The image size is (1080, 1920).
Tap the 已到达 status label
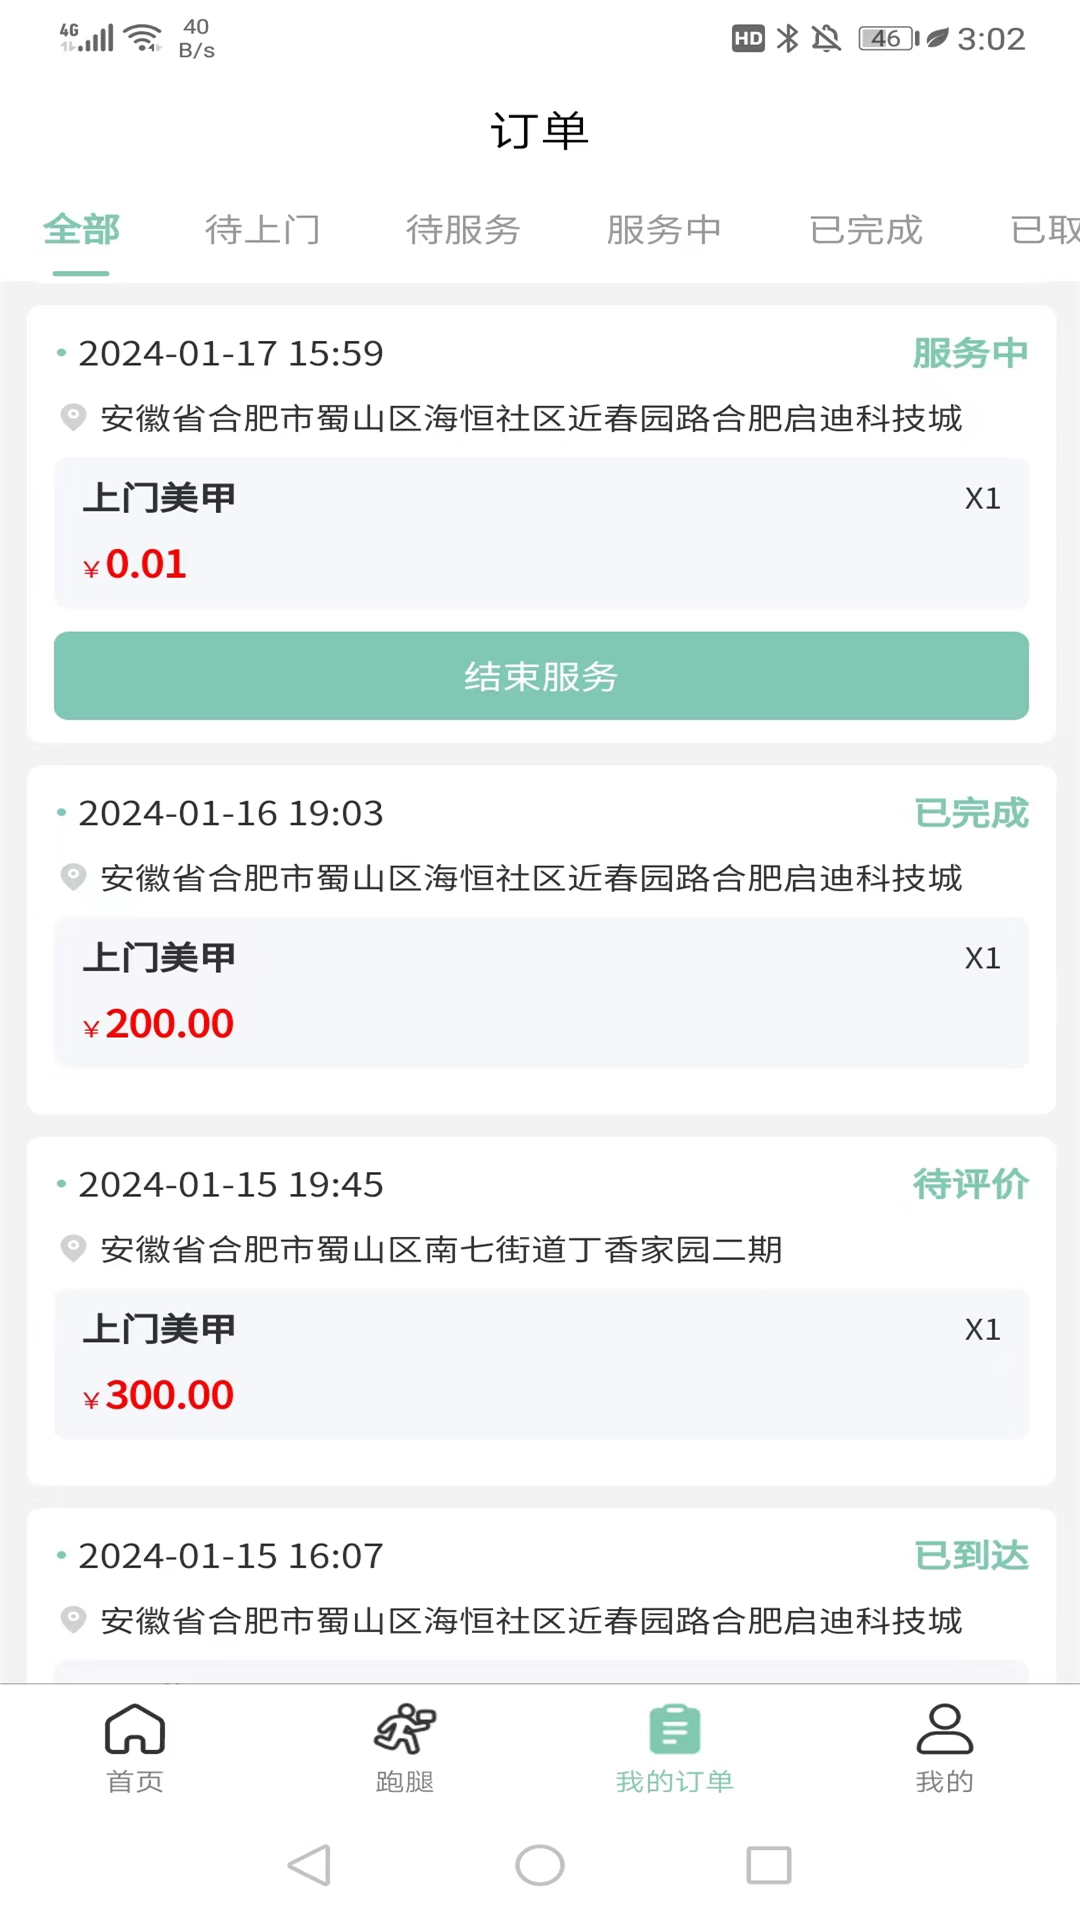971,1555
